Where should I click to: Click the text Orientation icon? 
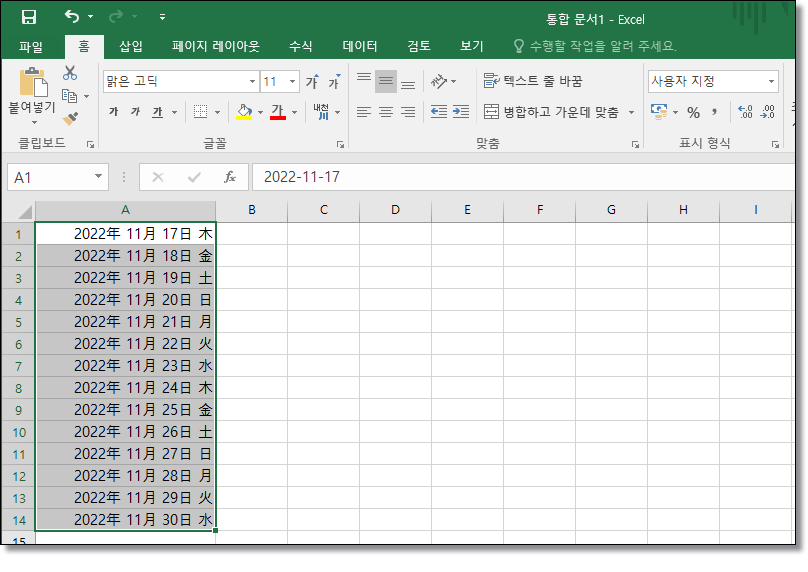coord(439,81)
